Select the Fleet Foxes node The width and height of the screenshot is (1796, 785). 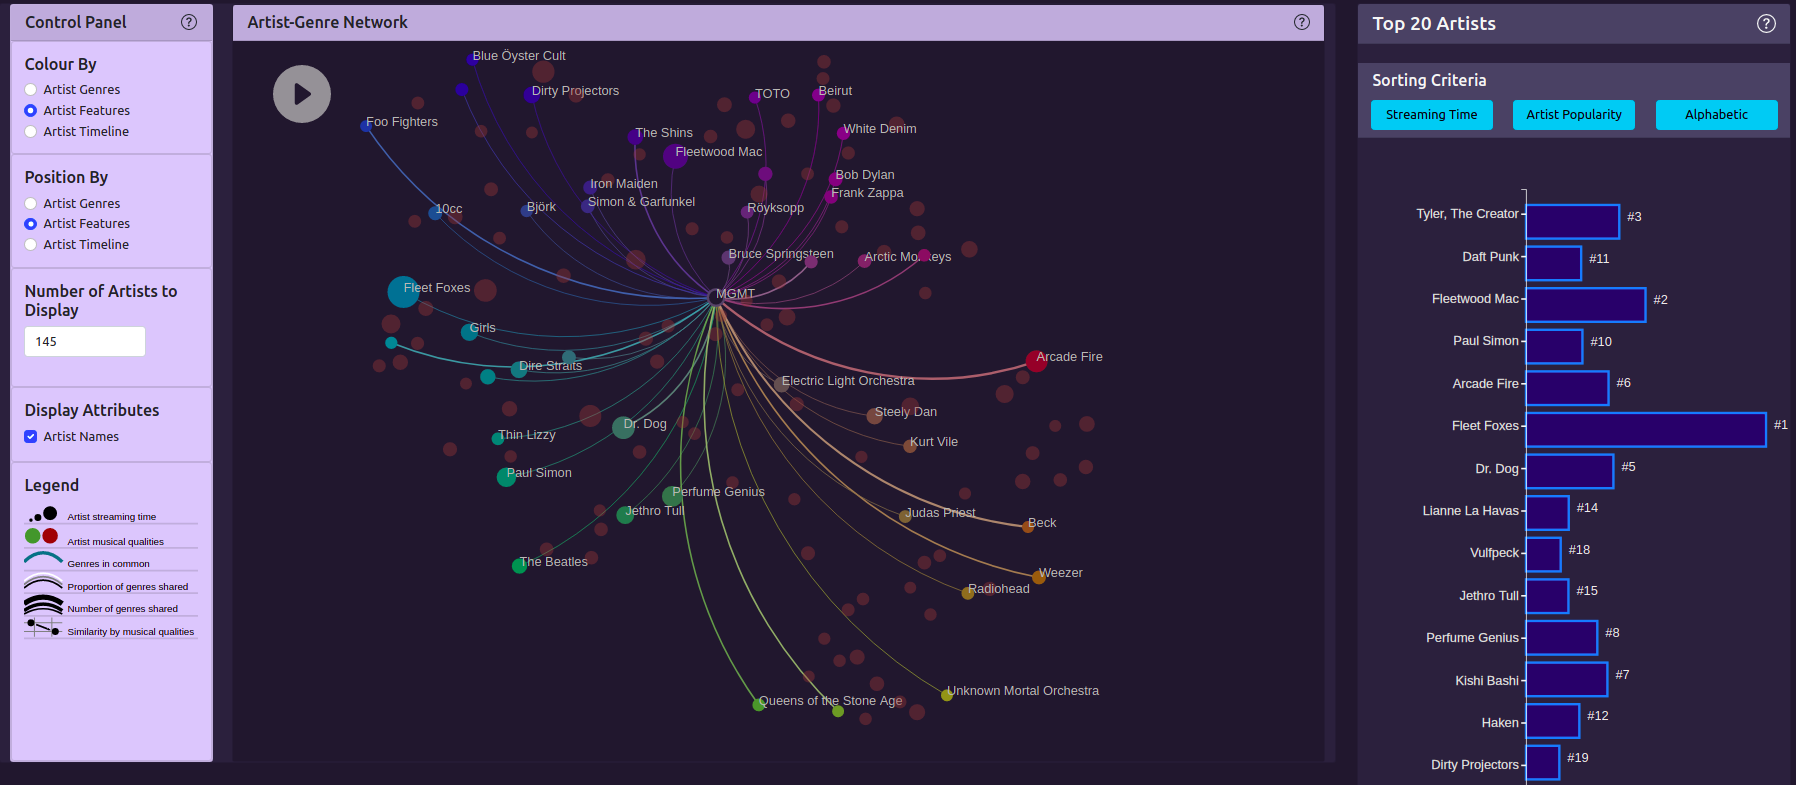coord(403,292)
